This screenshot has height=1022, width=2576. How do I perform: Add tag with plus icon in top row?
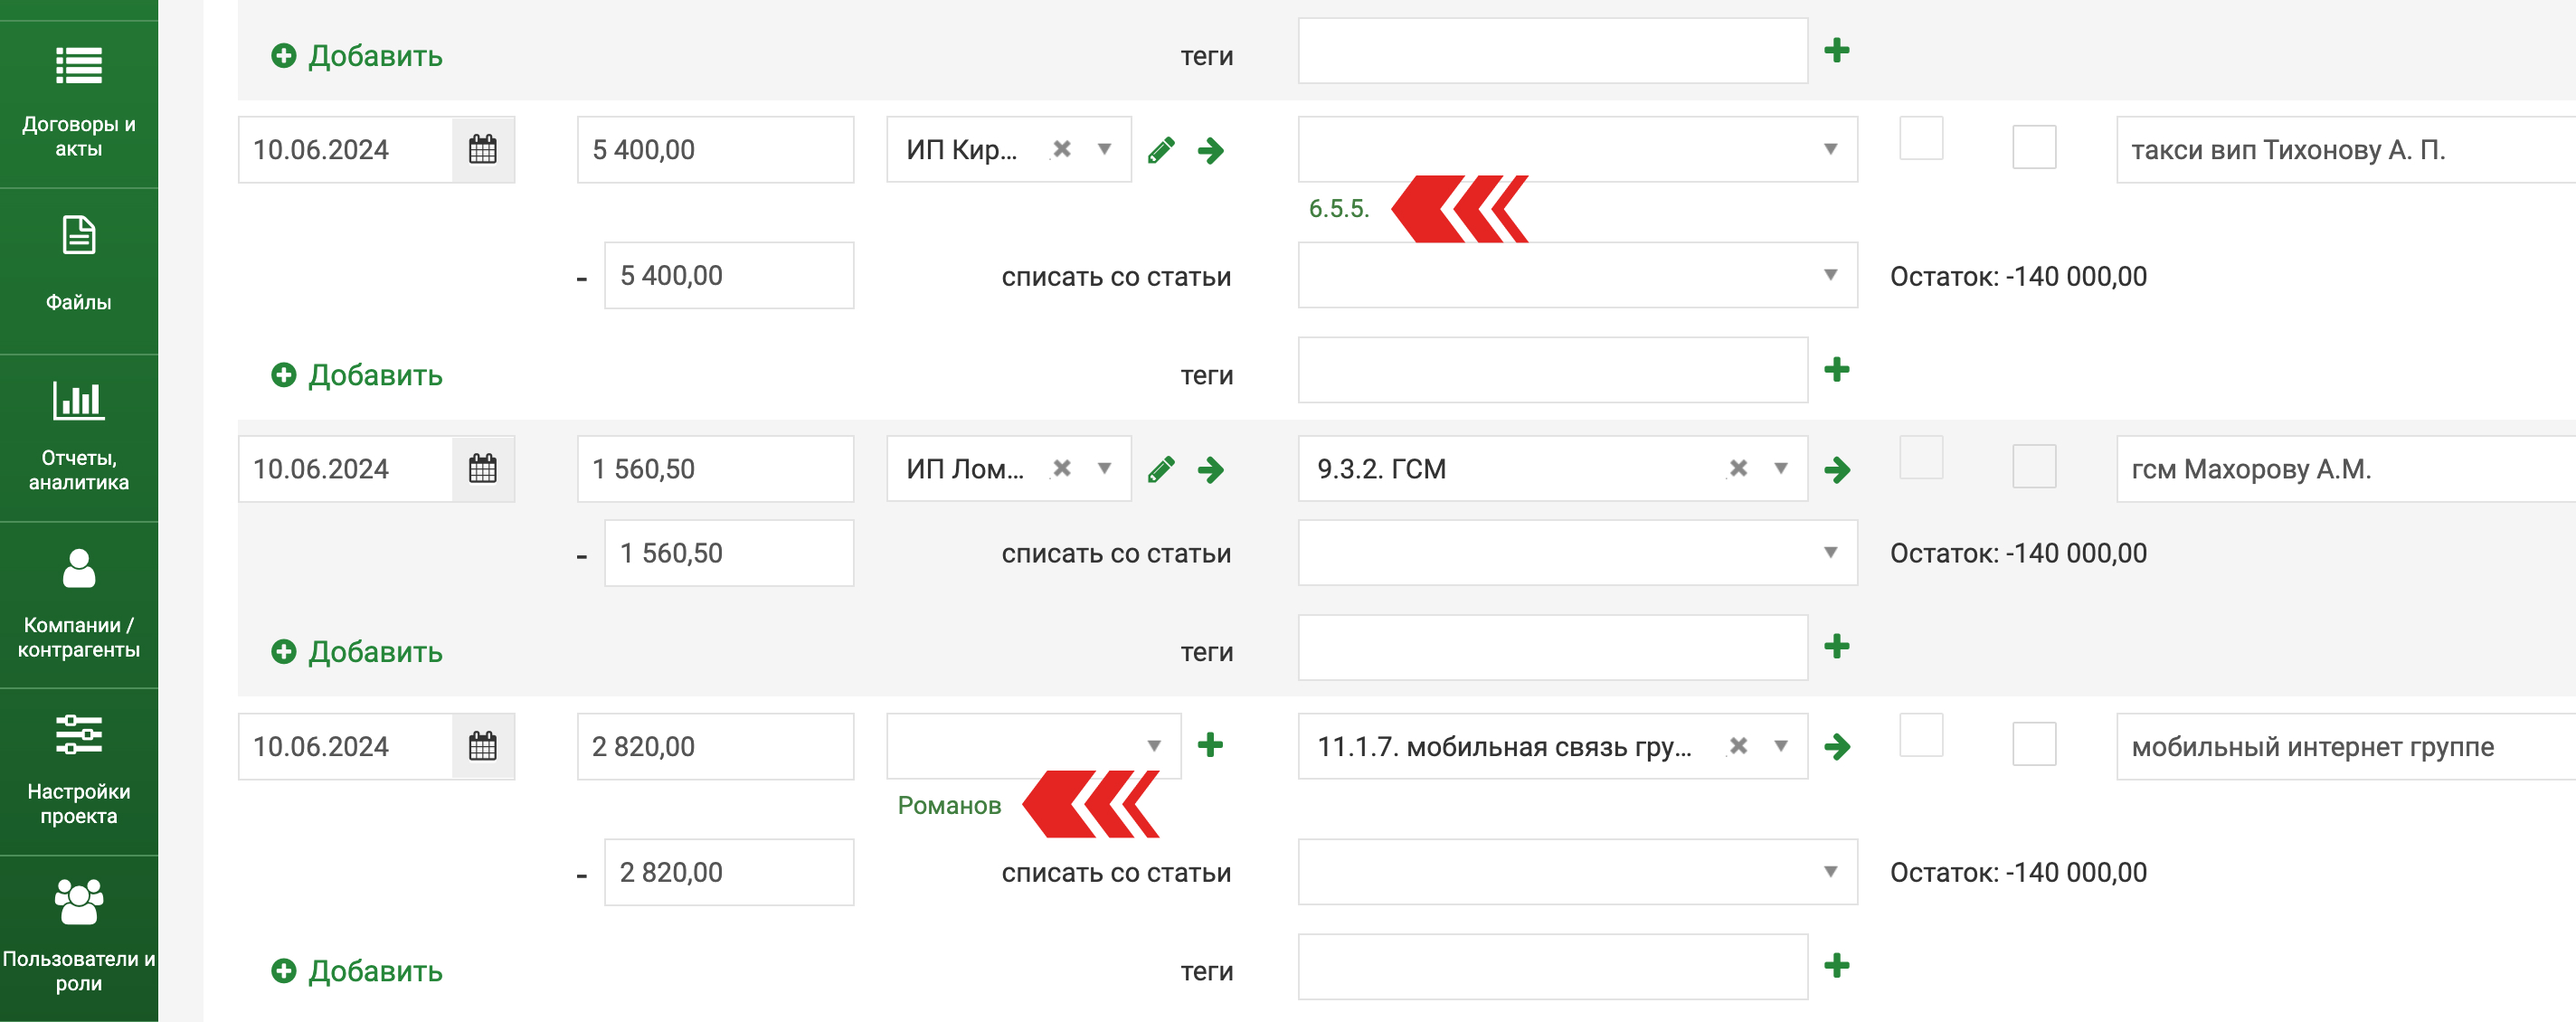pyautogui.click(x=1836, y=50)
